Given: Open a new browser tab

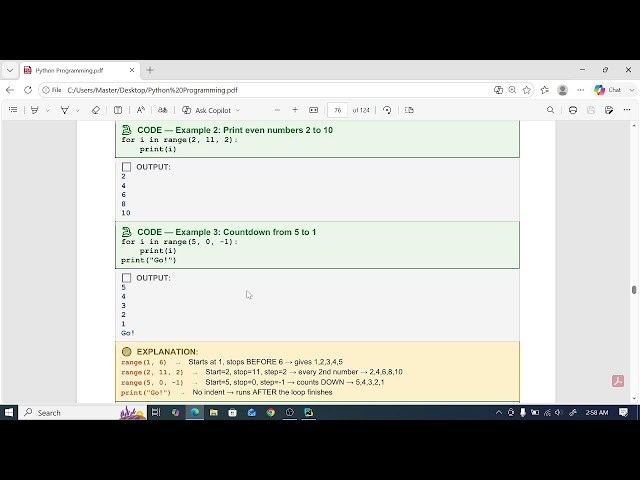Looking at the screenshot, I should (x=150, y=71).
